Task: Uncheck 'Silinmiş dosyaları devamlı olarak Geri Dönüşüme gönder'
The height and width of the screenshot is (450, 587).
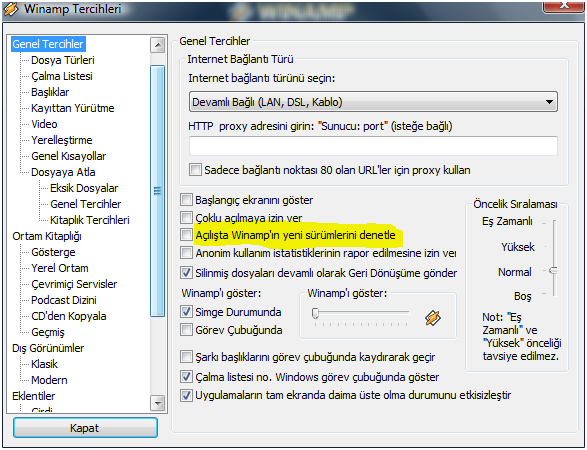Action: (186, 273)
